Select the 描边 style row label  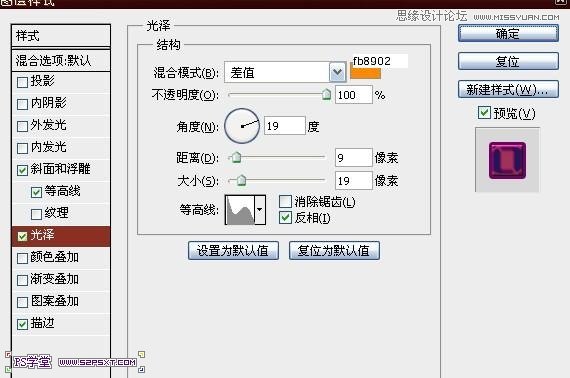coord(43,323)
